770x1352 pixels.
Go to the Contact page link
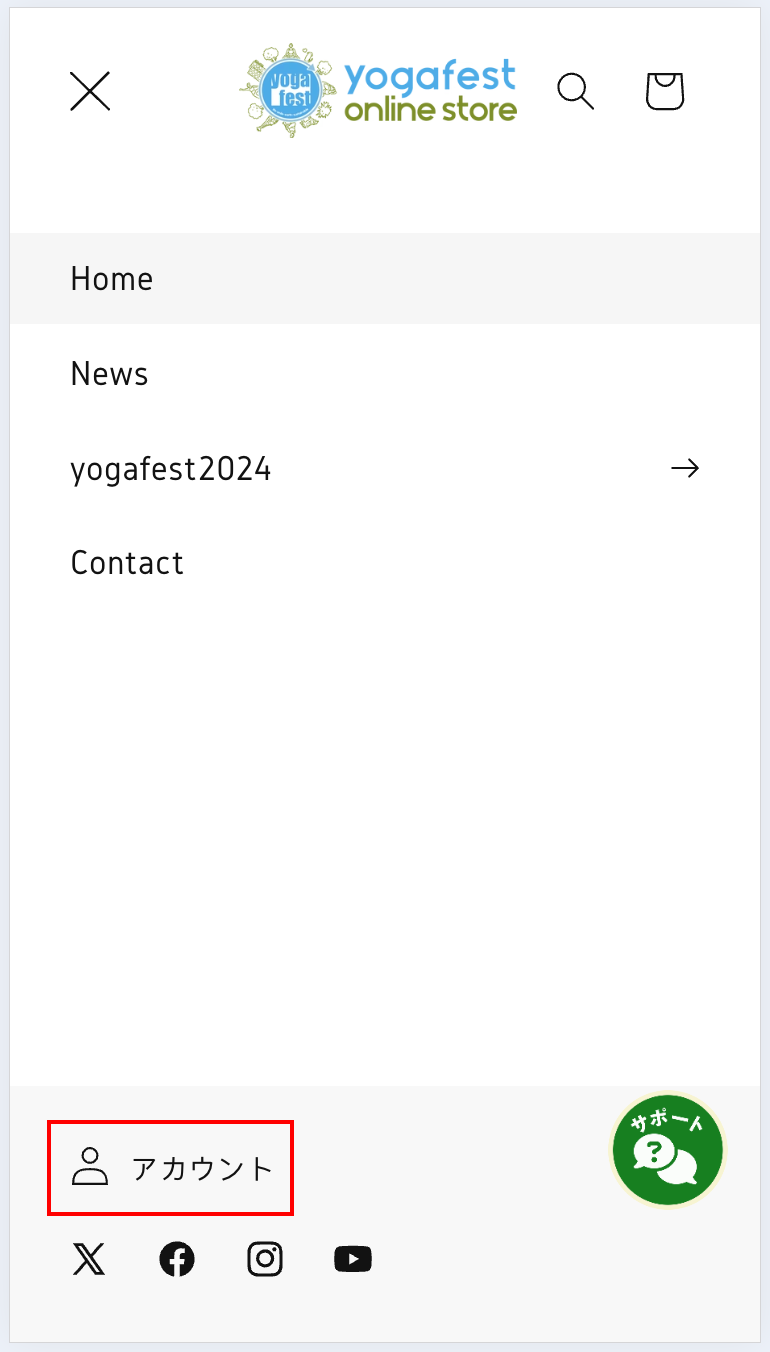click(385, 562)
